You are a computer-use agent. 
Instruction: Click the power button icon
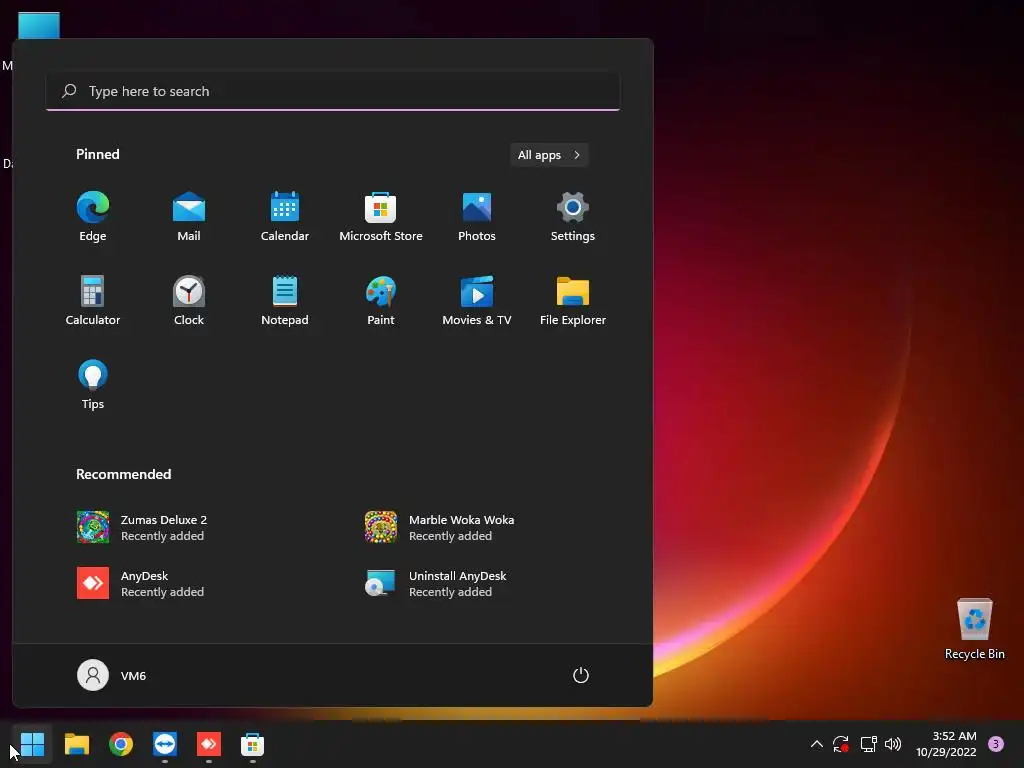[581, 675]
